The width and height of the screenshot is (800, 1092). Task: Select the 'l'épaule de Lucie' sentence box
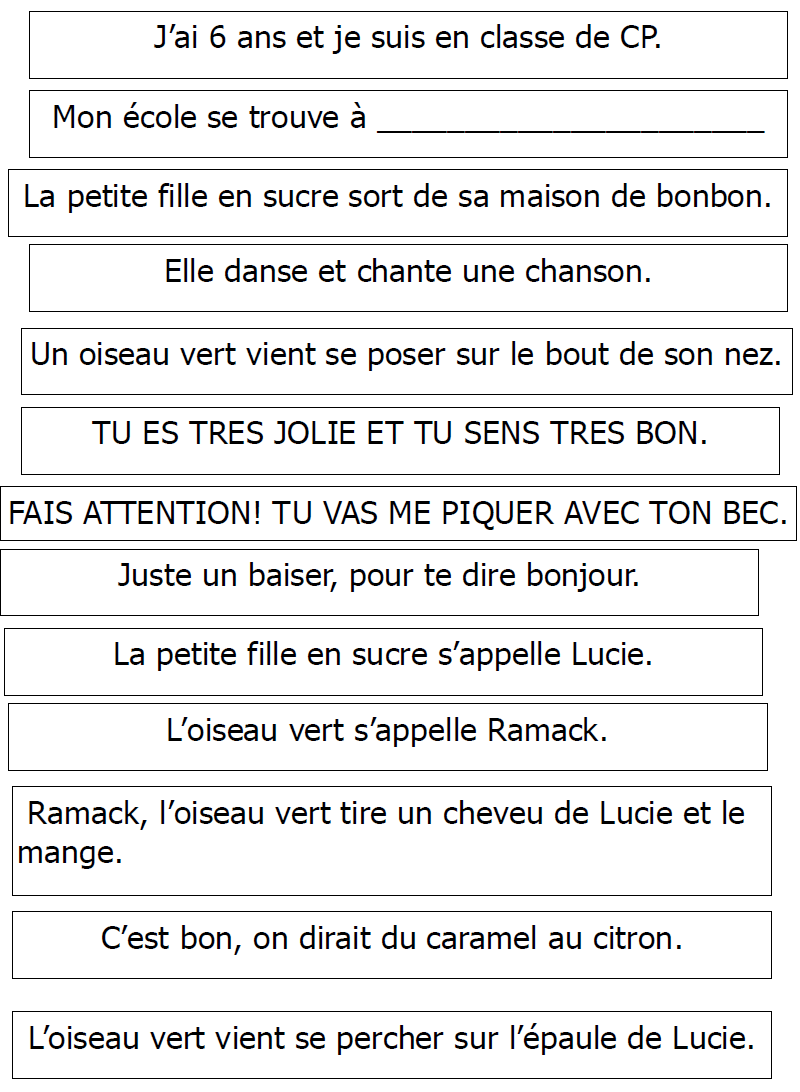[392, 1038]
